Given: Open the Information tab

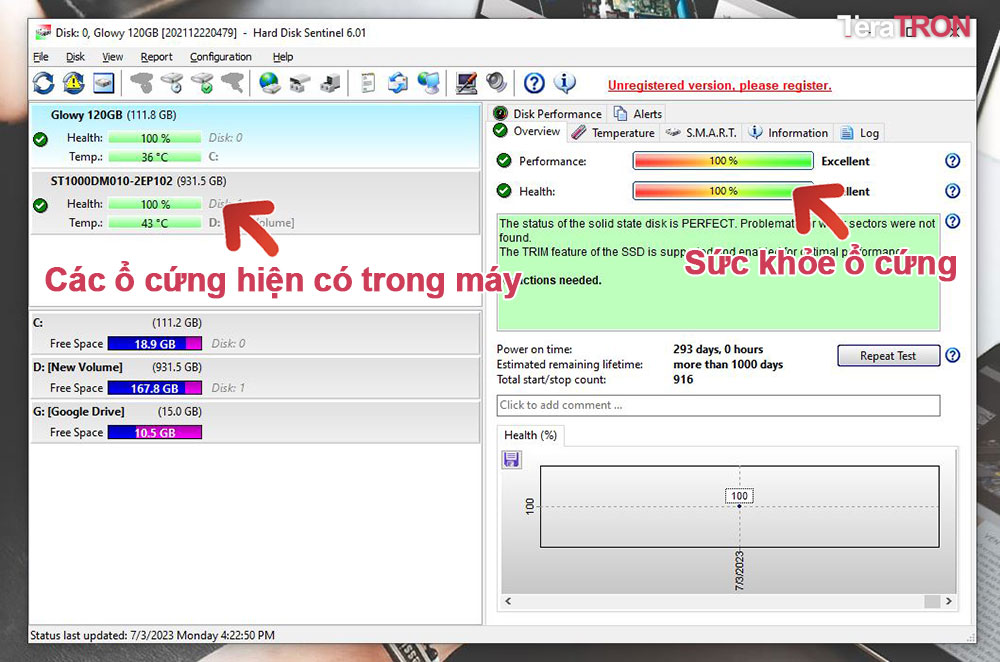Looking at the screenshot, I should click(788, 133).
